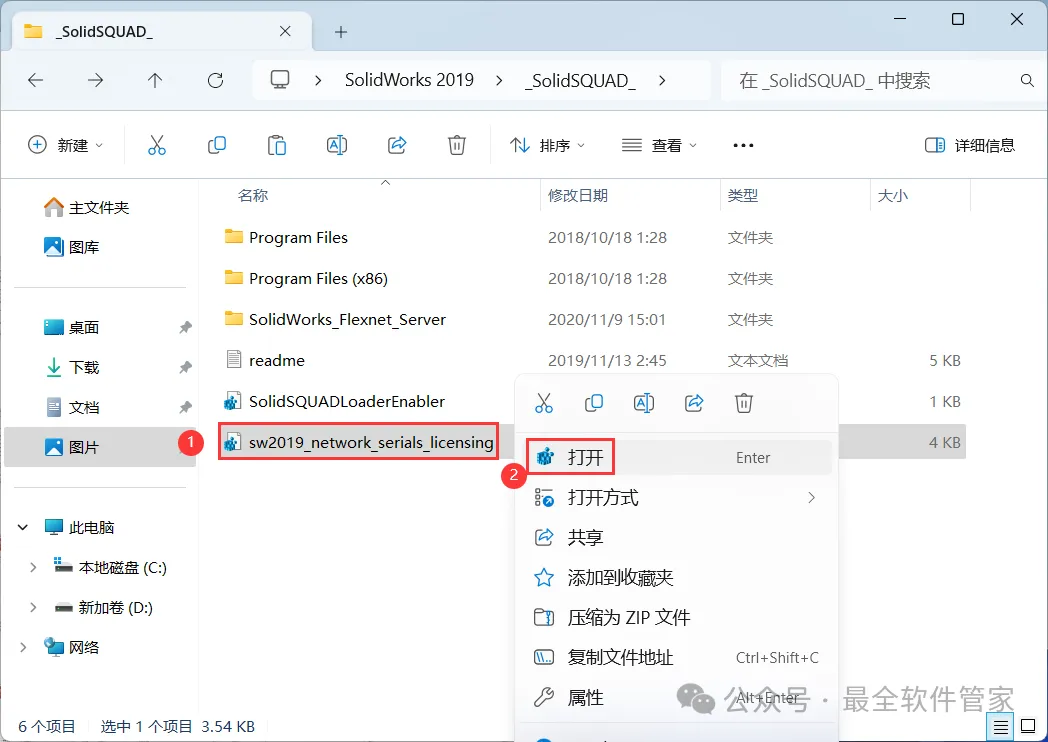1048x742 pixels.
Task: Select 桌面 in the navigation pane
Action: pos(72,328)
